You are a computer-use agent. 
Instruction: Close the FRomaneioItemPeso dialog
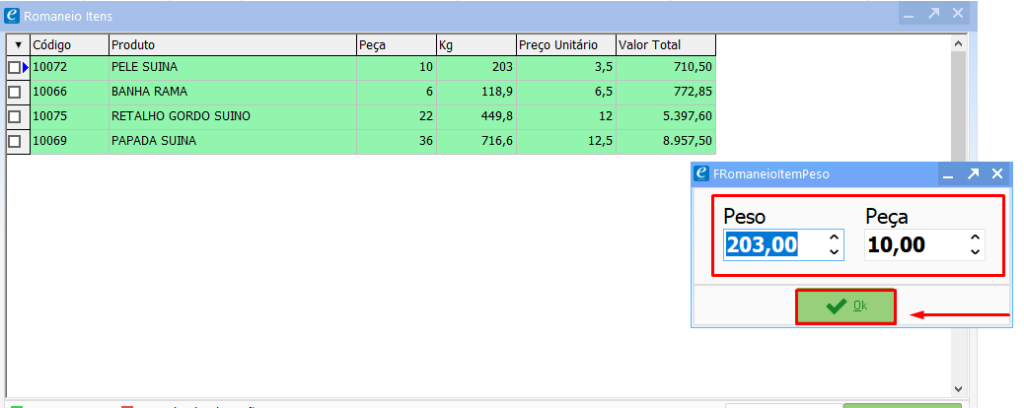997,174
